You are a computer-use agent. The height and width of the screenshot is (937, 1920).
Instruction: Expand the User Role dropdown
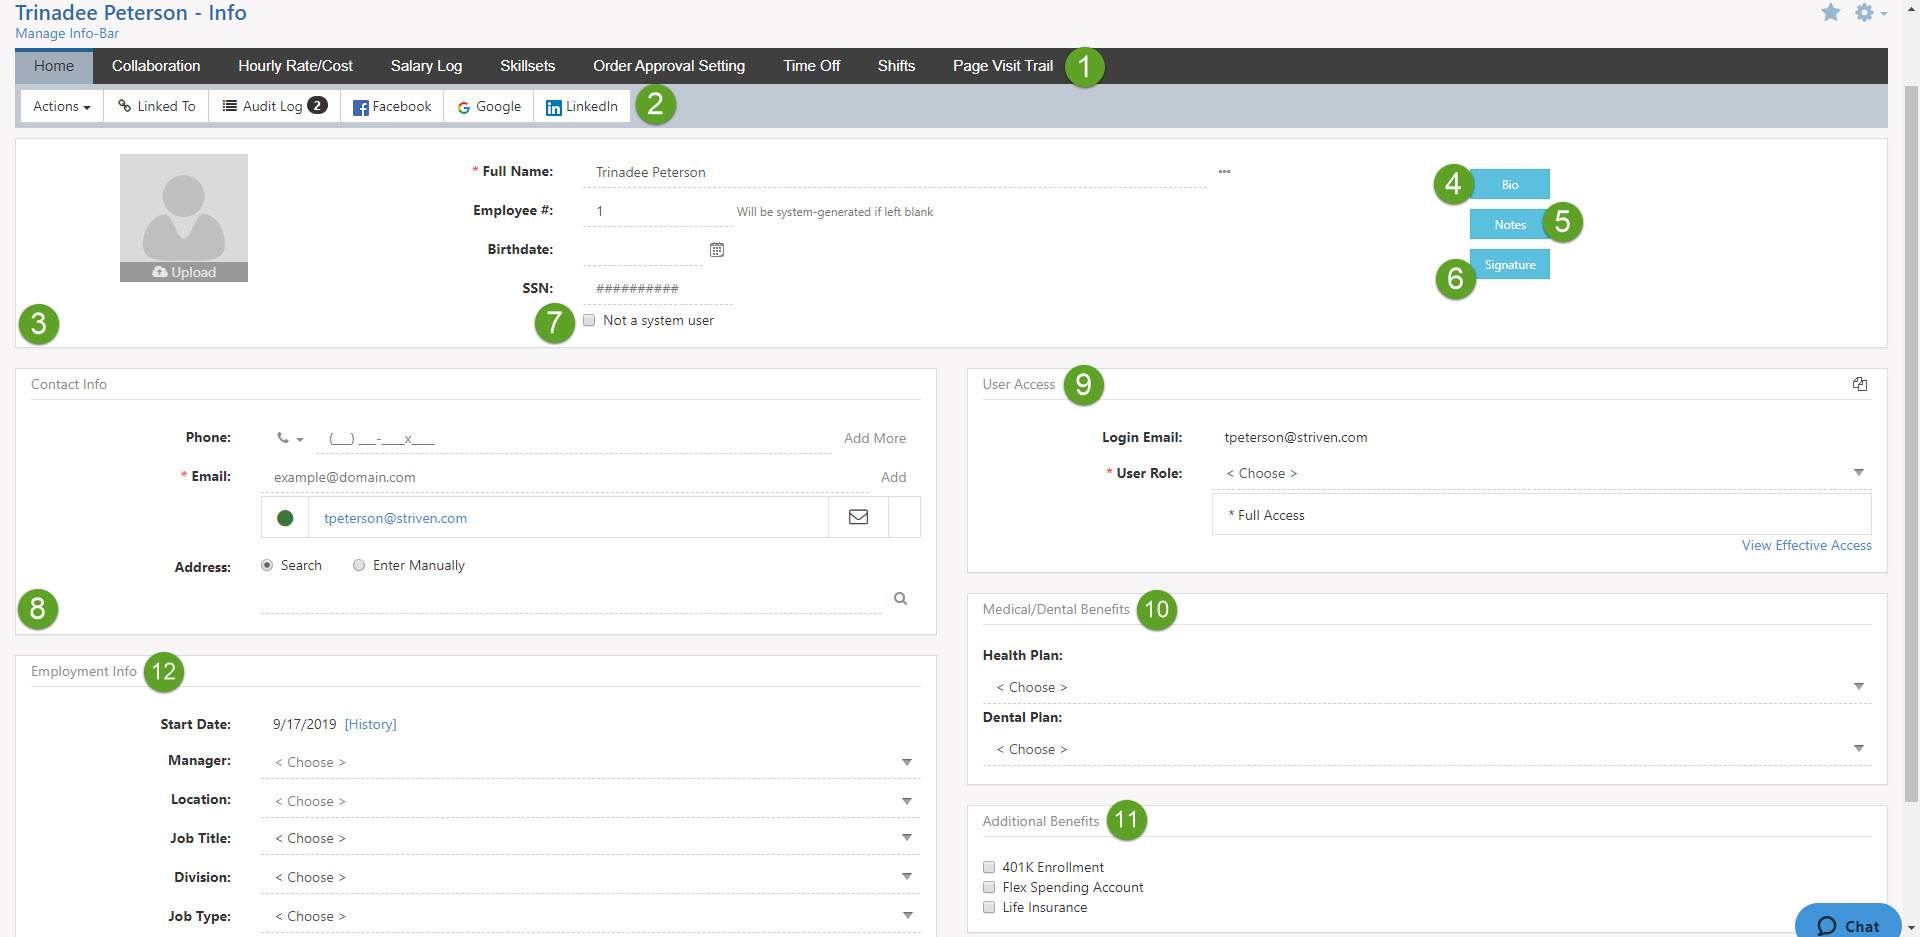click(x=1858, y=472)
